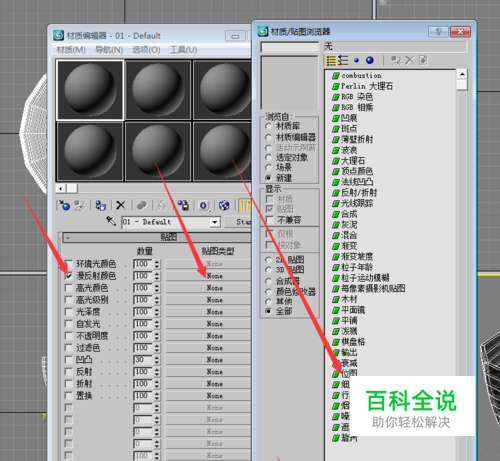Click 漫反射颜色 None map button
This screenshot has width=500, height=461.
coord(208,276)
